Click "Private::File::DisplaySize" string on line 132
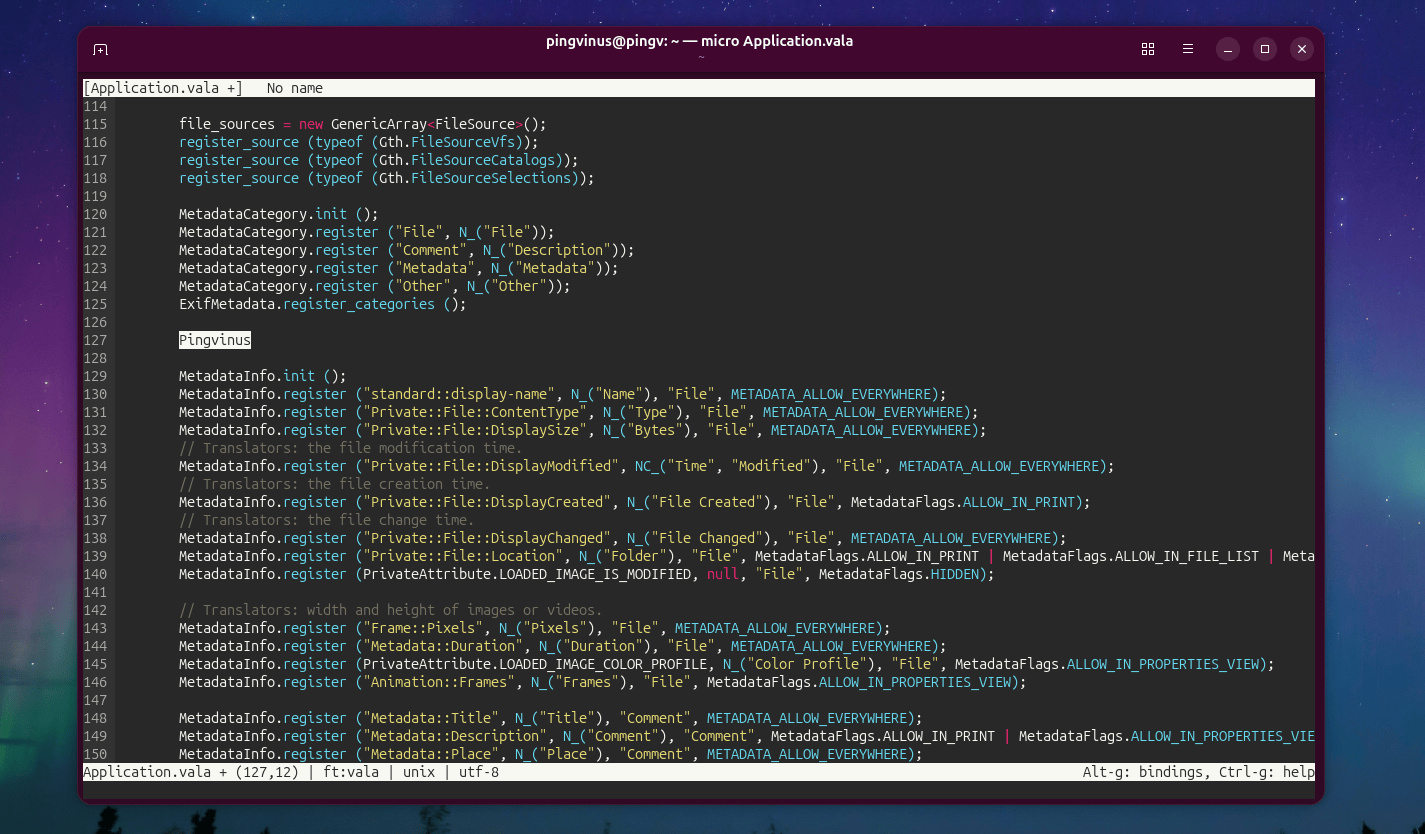The width and height of the screenshot is (1425, 834). (475, 430)
